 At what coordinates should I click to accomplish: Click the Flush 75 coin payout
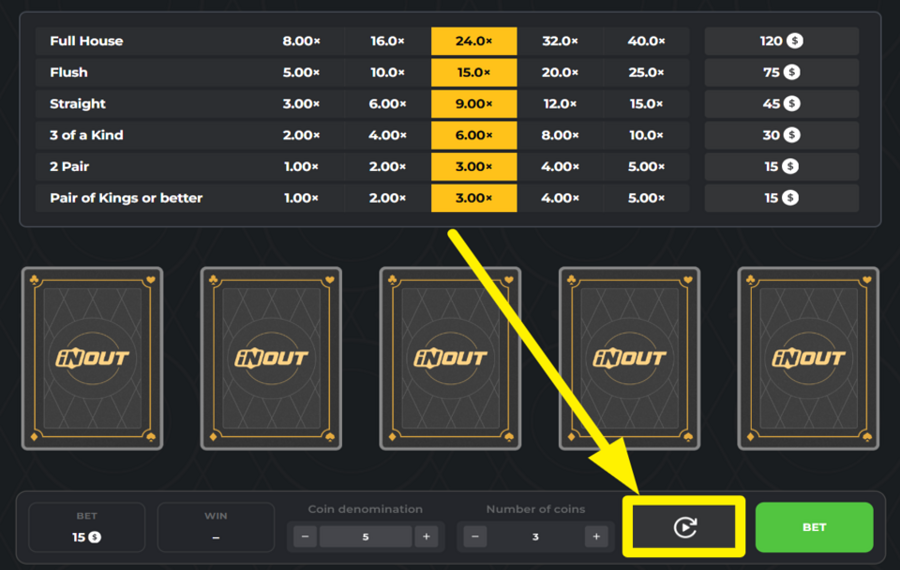pos(782,72)
